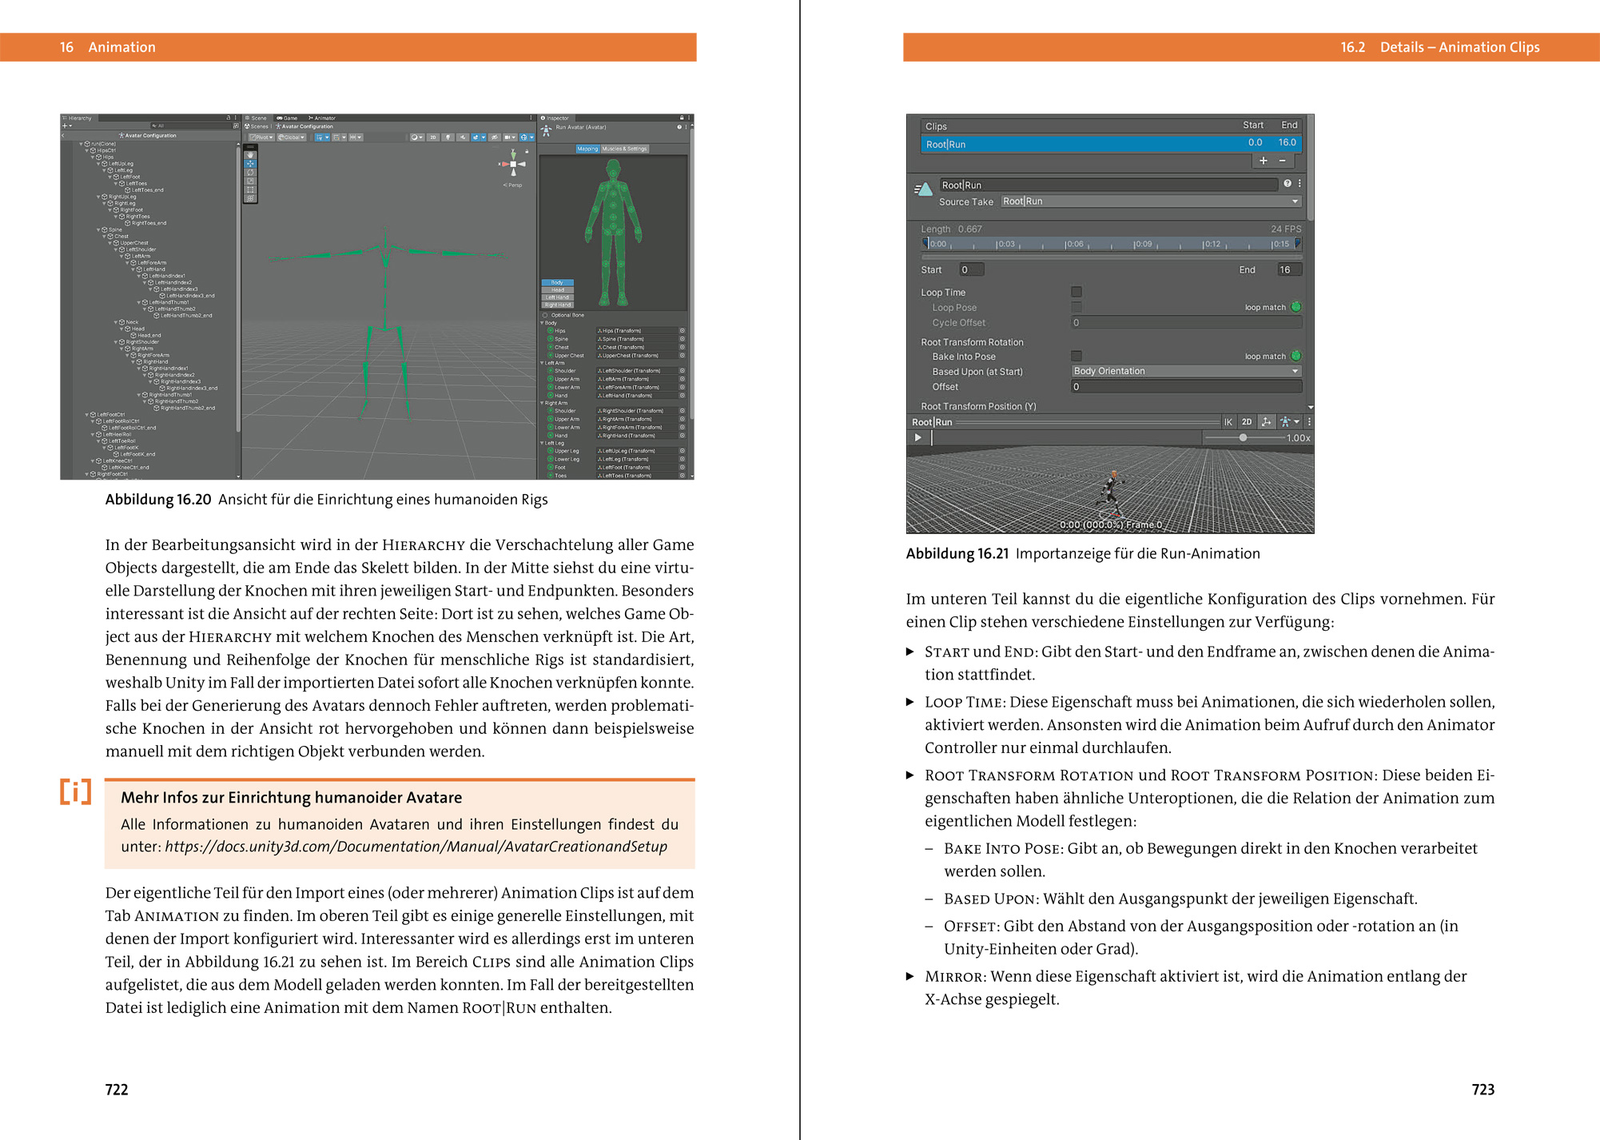Click the Cycle Offset value field
This screenshot has height=1140, width=1600.
1186,322
